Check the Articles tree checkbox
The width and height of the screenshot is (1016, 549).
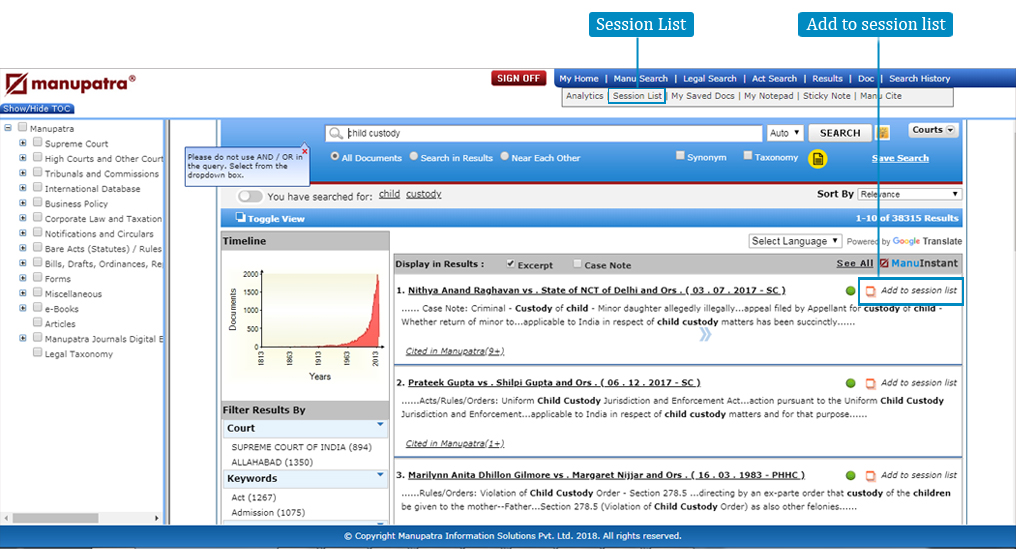pos(38,322)
